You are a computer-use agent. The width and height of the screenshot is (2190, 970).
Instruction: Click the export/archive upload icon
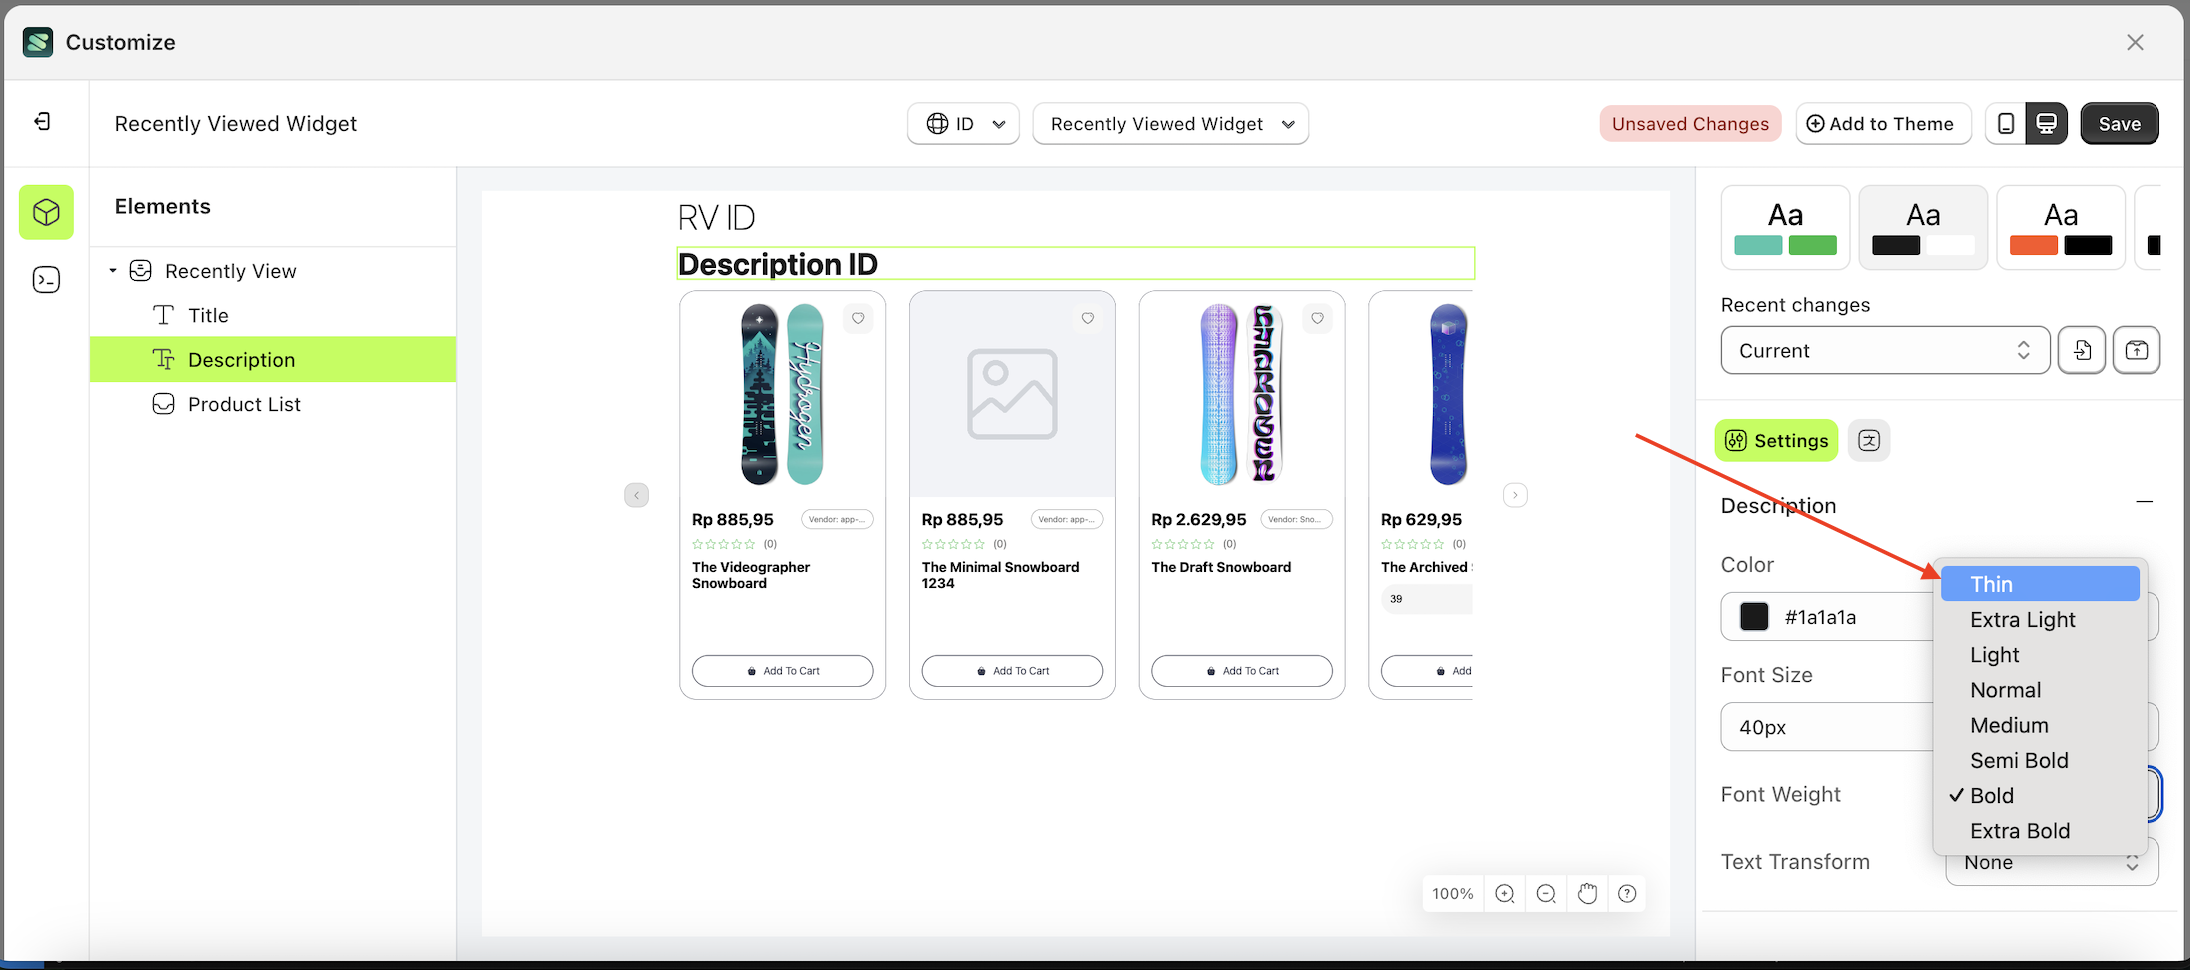(2137, 350)
